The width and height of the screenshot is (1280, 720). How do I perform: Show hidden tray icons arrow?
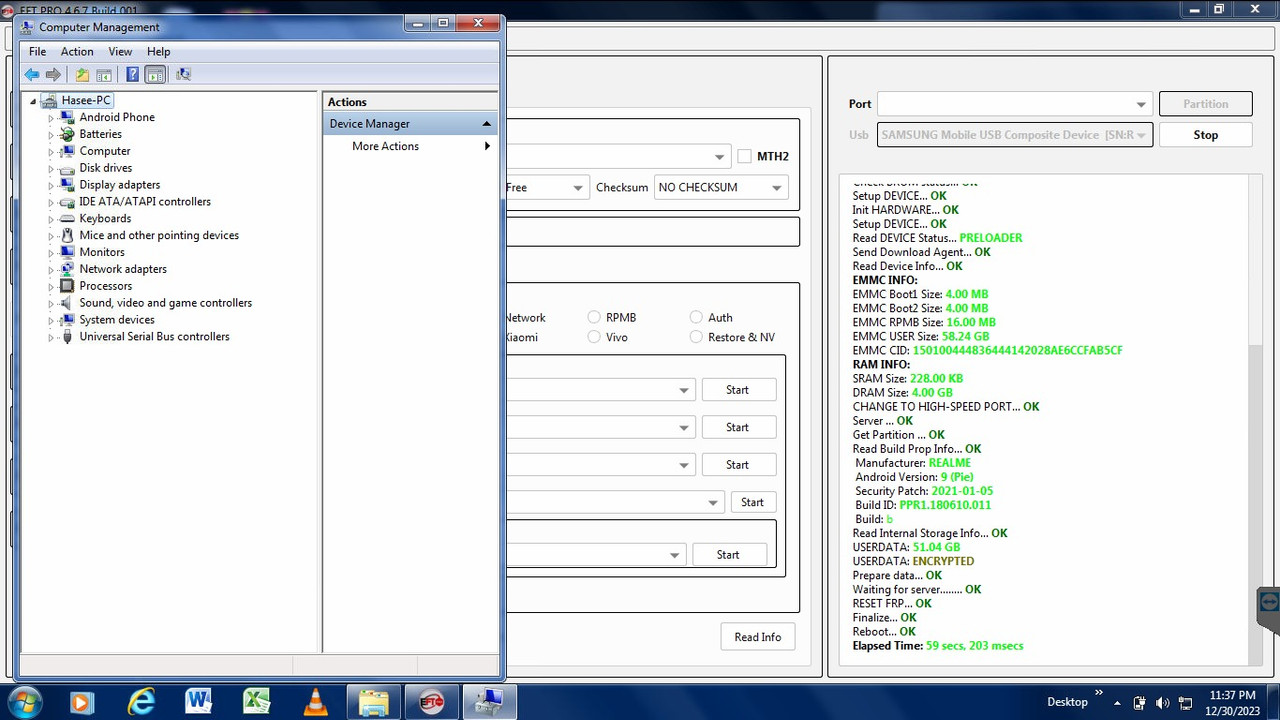(1115, 703)
